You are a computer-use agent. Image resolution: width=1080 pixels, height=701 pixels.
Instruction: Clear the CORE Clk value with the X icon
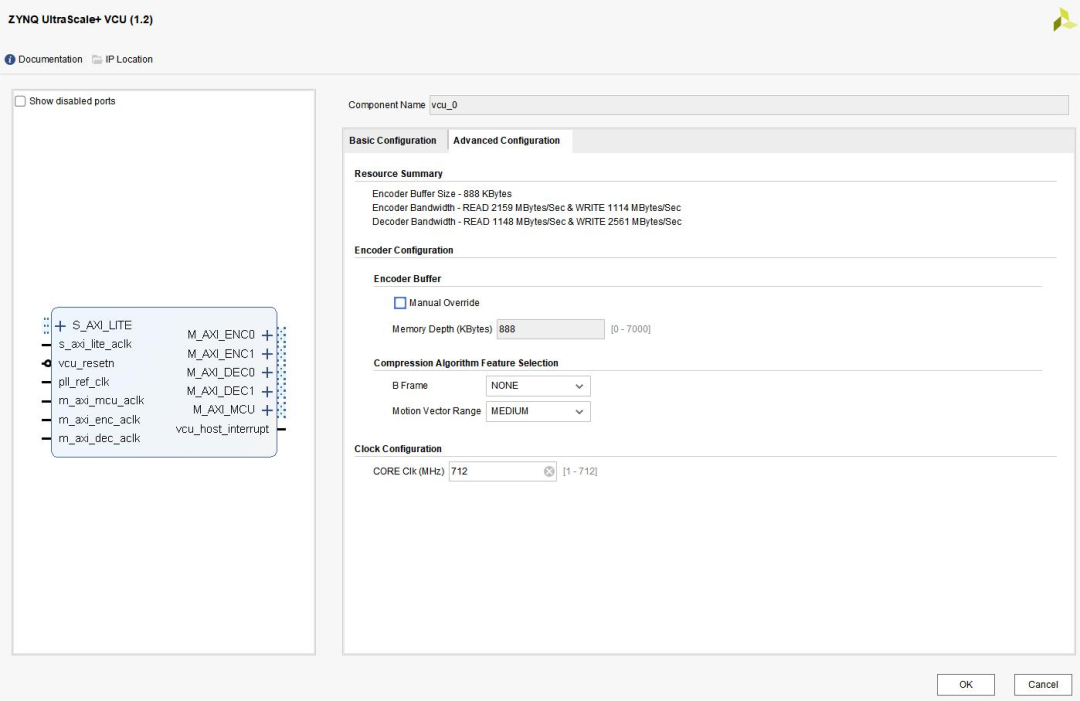point(549,472)
